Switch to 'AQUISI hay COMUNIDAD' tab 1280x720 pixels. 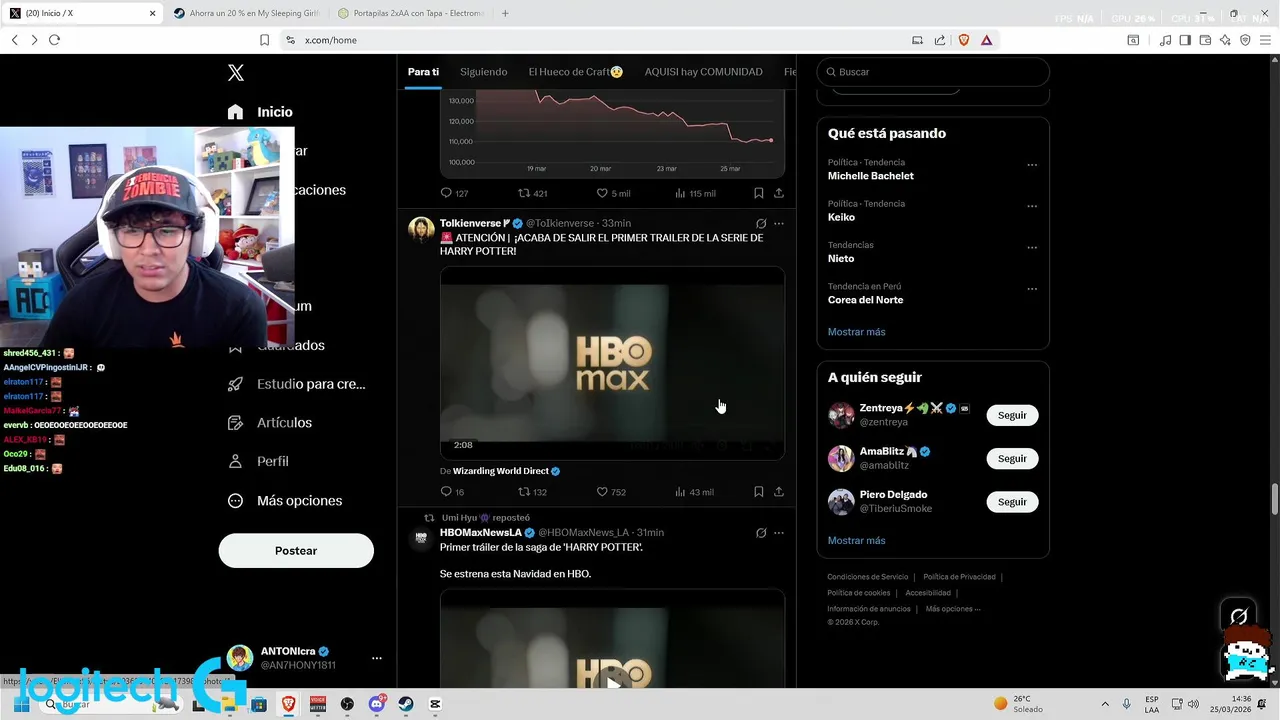click(703, 72)
